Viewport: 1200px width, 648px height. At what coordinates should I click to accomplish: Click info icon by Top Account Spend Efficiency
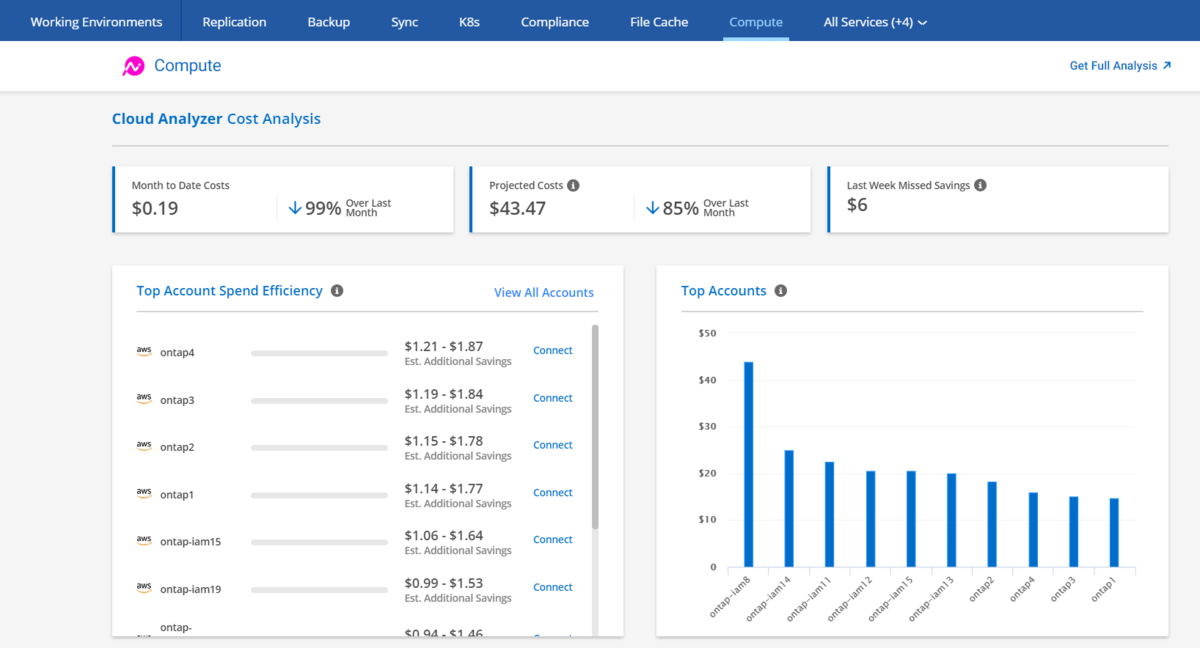337,291
